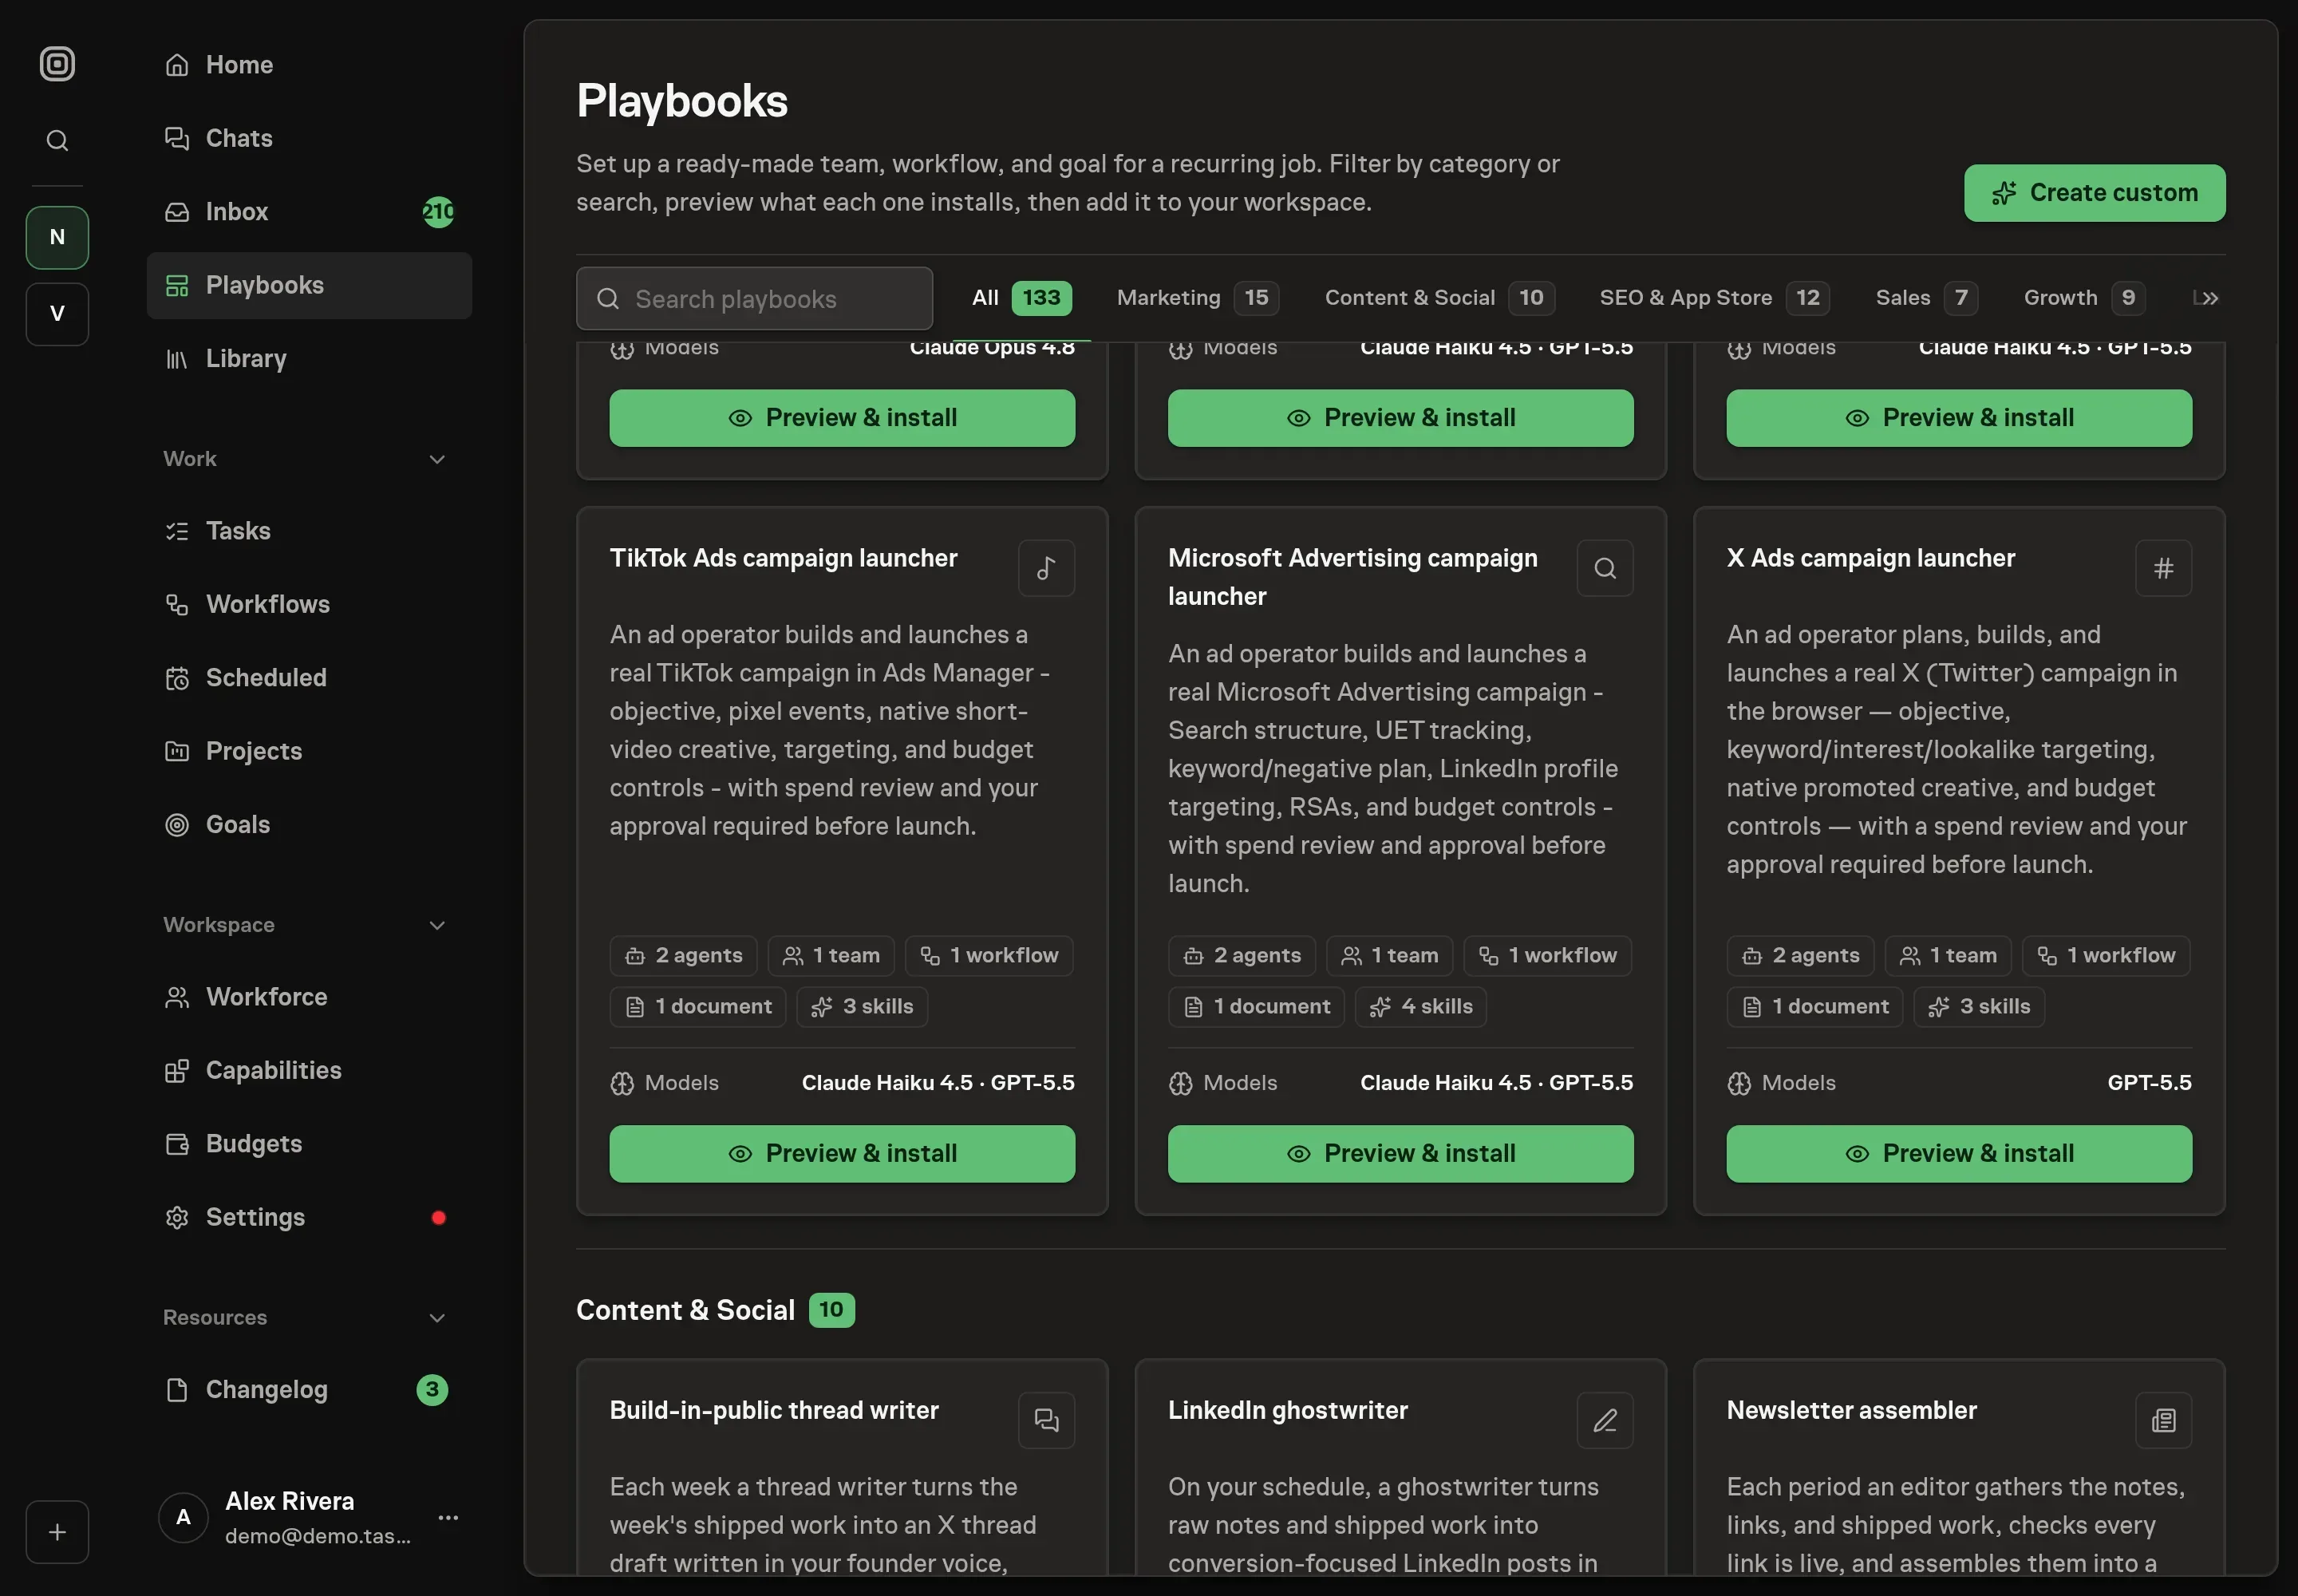
Task: Click the '2 agents' chip on the TikTok card
Action: (683, 956)
